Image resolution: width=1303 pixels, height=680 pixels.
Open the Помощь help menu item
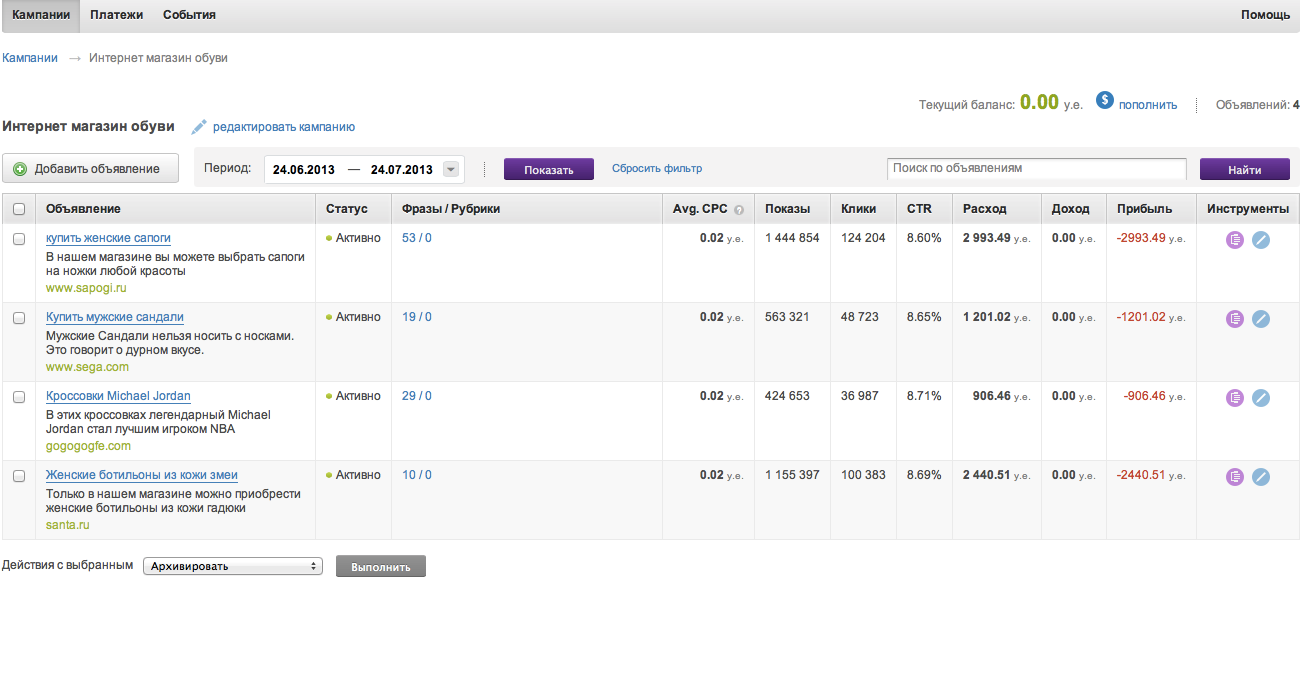(1264, 15)
